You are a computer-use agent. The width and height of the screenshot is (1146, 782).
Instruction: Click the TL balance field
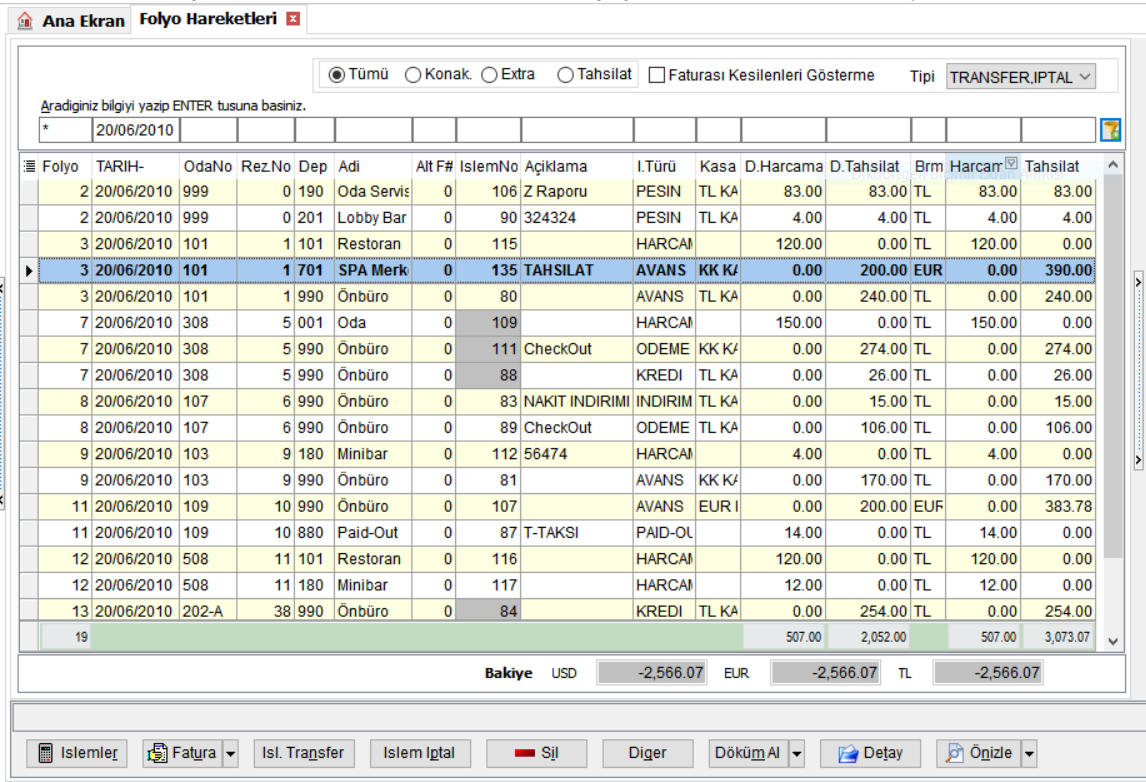coord(988,672)
